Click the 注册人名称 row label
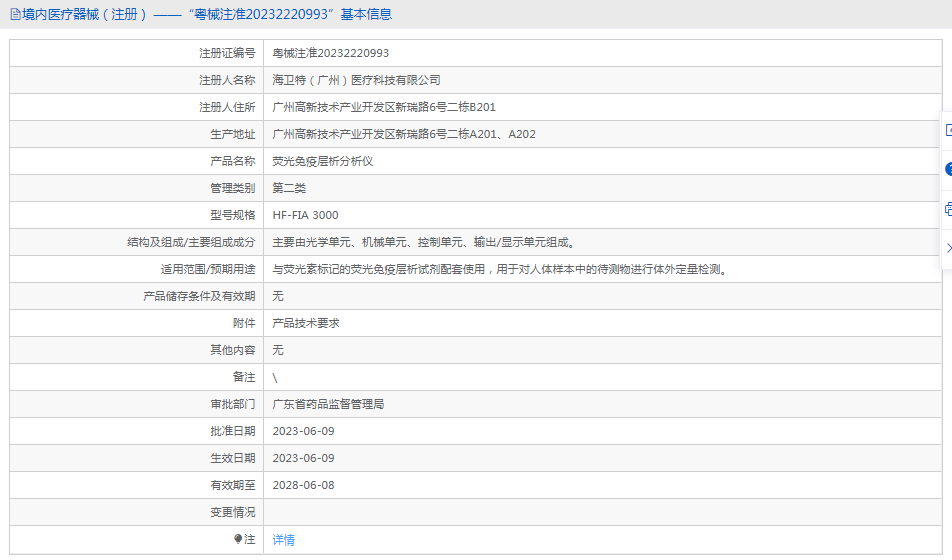 pos(227,80)
